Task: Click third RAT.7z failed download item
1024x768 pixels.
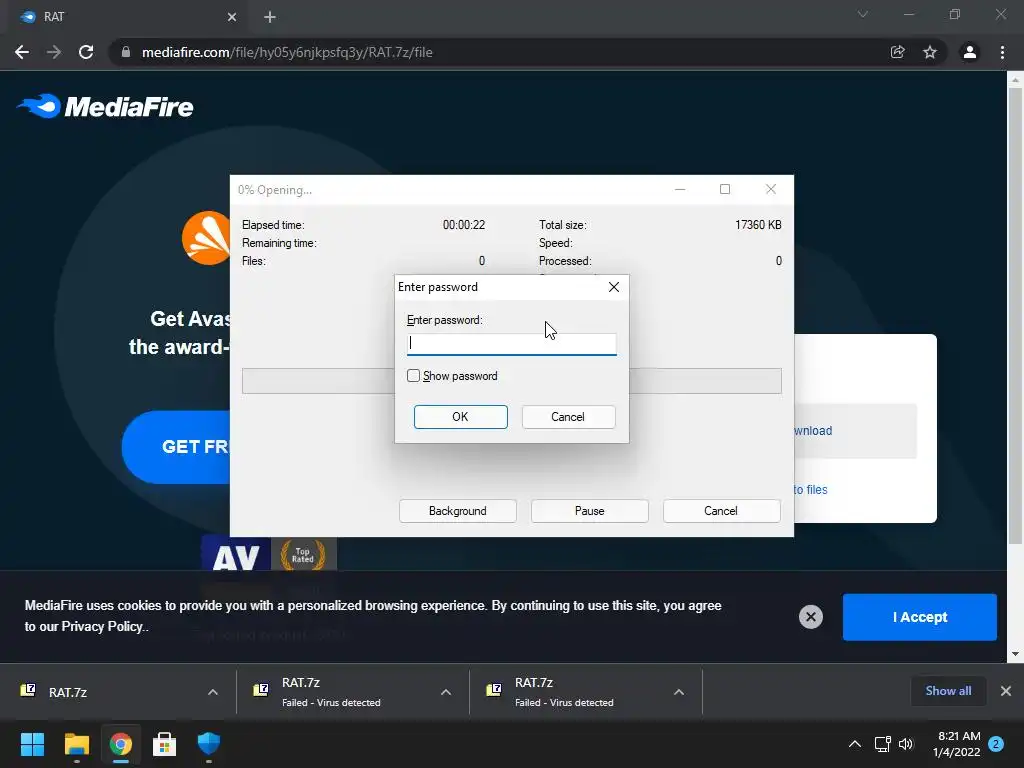Action: tap(573, 692)
